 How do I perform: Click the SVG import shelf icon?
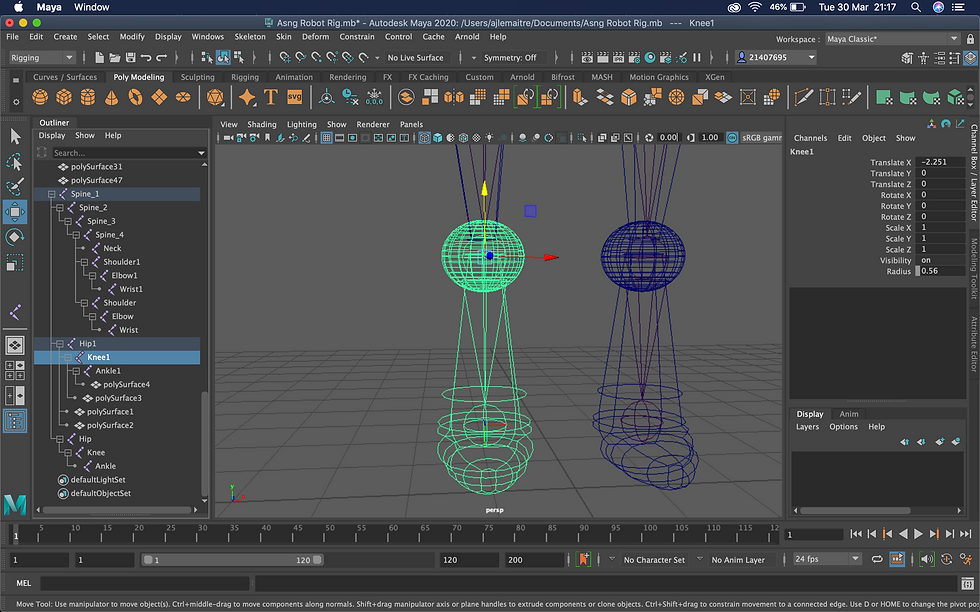294,97
